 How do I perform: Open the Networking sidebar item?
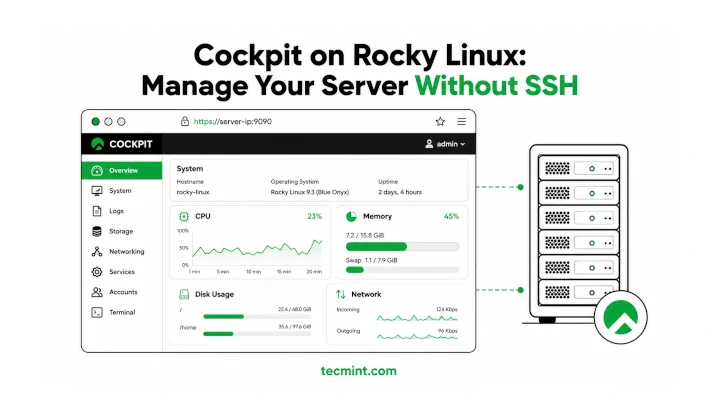(122, 251)
